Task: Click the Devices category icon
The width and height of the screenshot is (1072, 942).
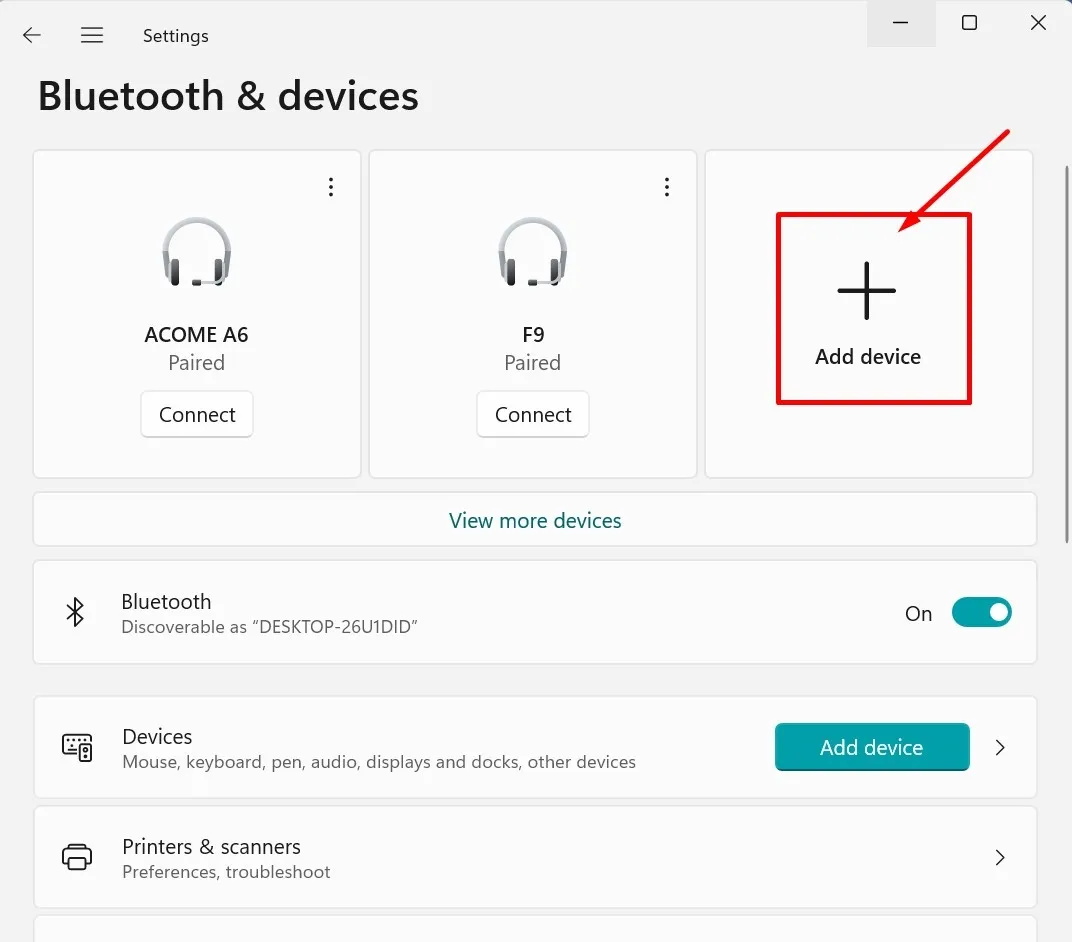Action: [x=77, y=746]
